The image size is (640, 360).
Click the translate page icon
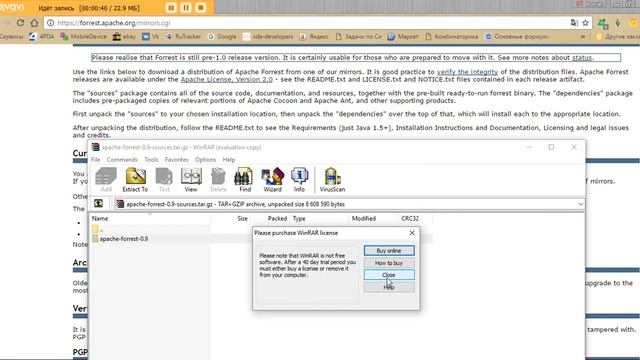574,23
